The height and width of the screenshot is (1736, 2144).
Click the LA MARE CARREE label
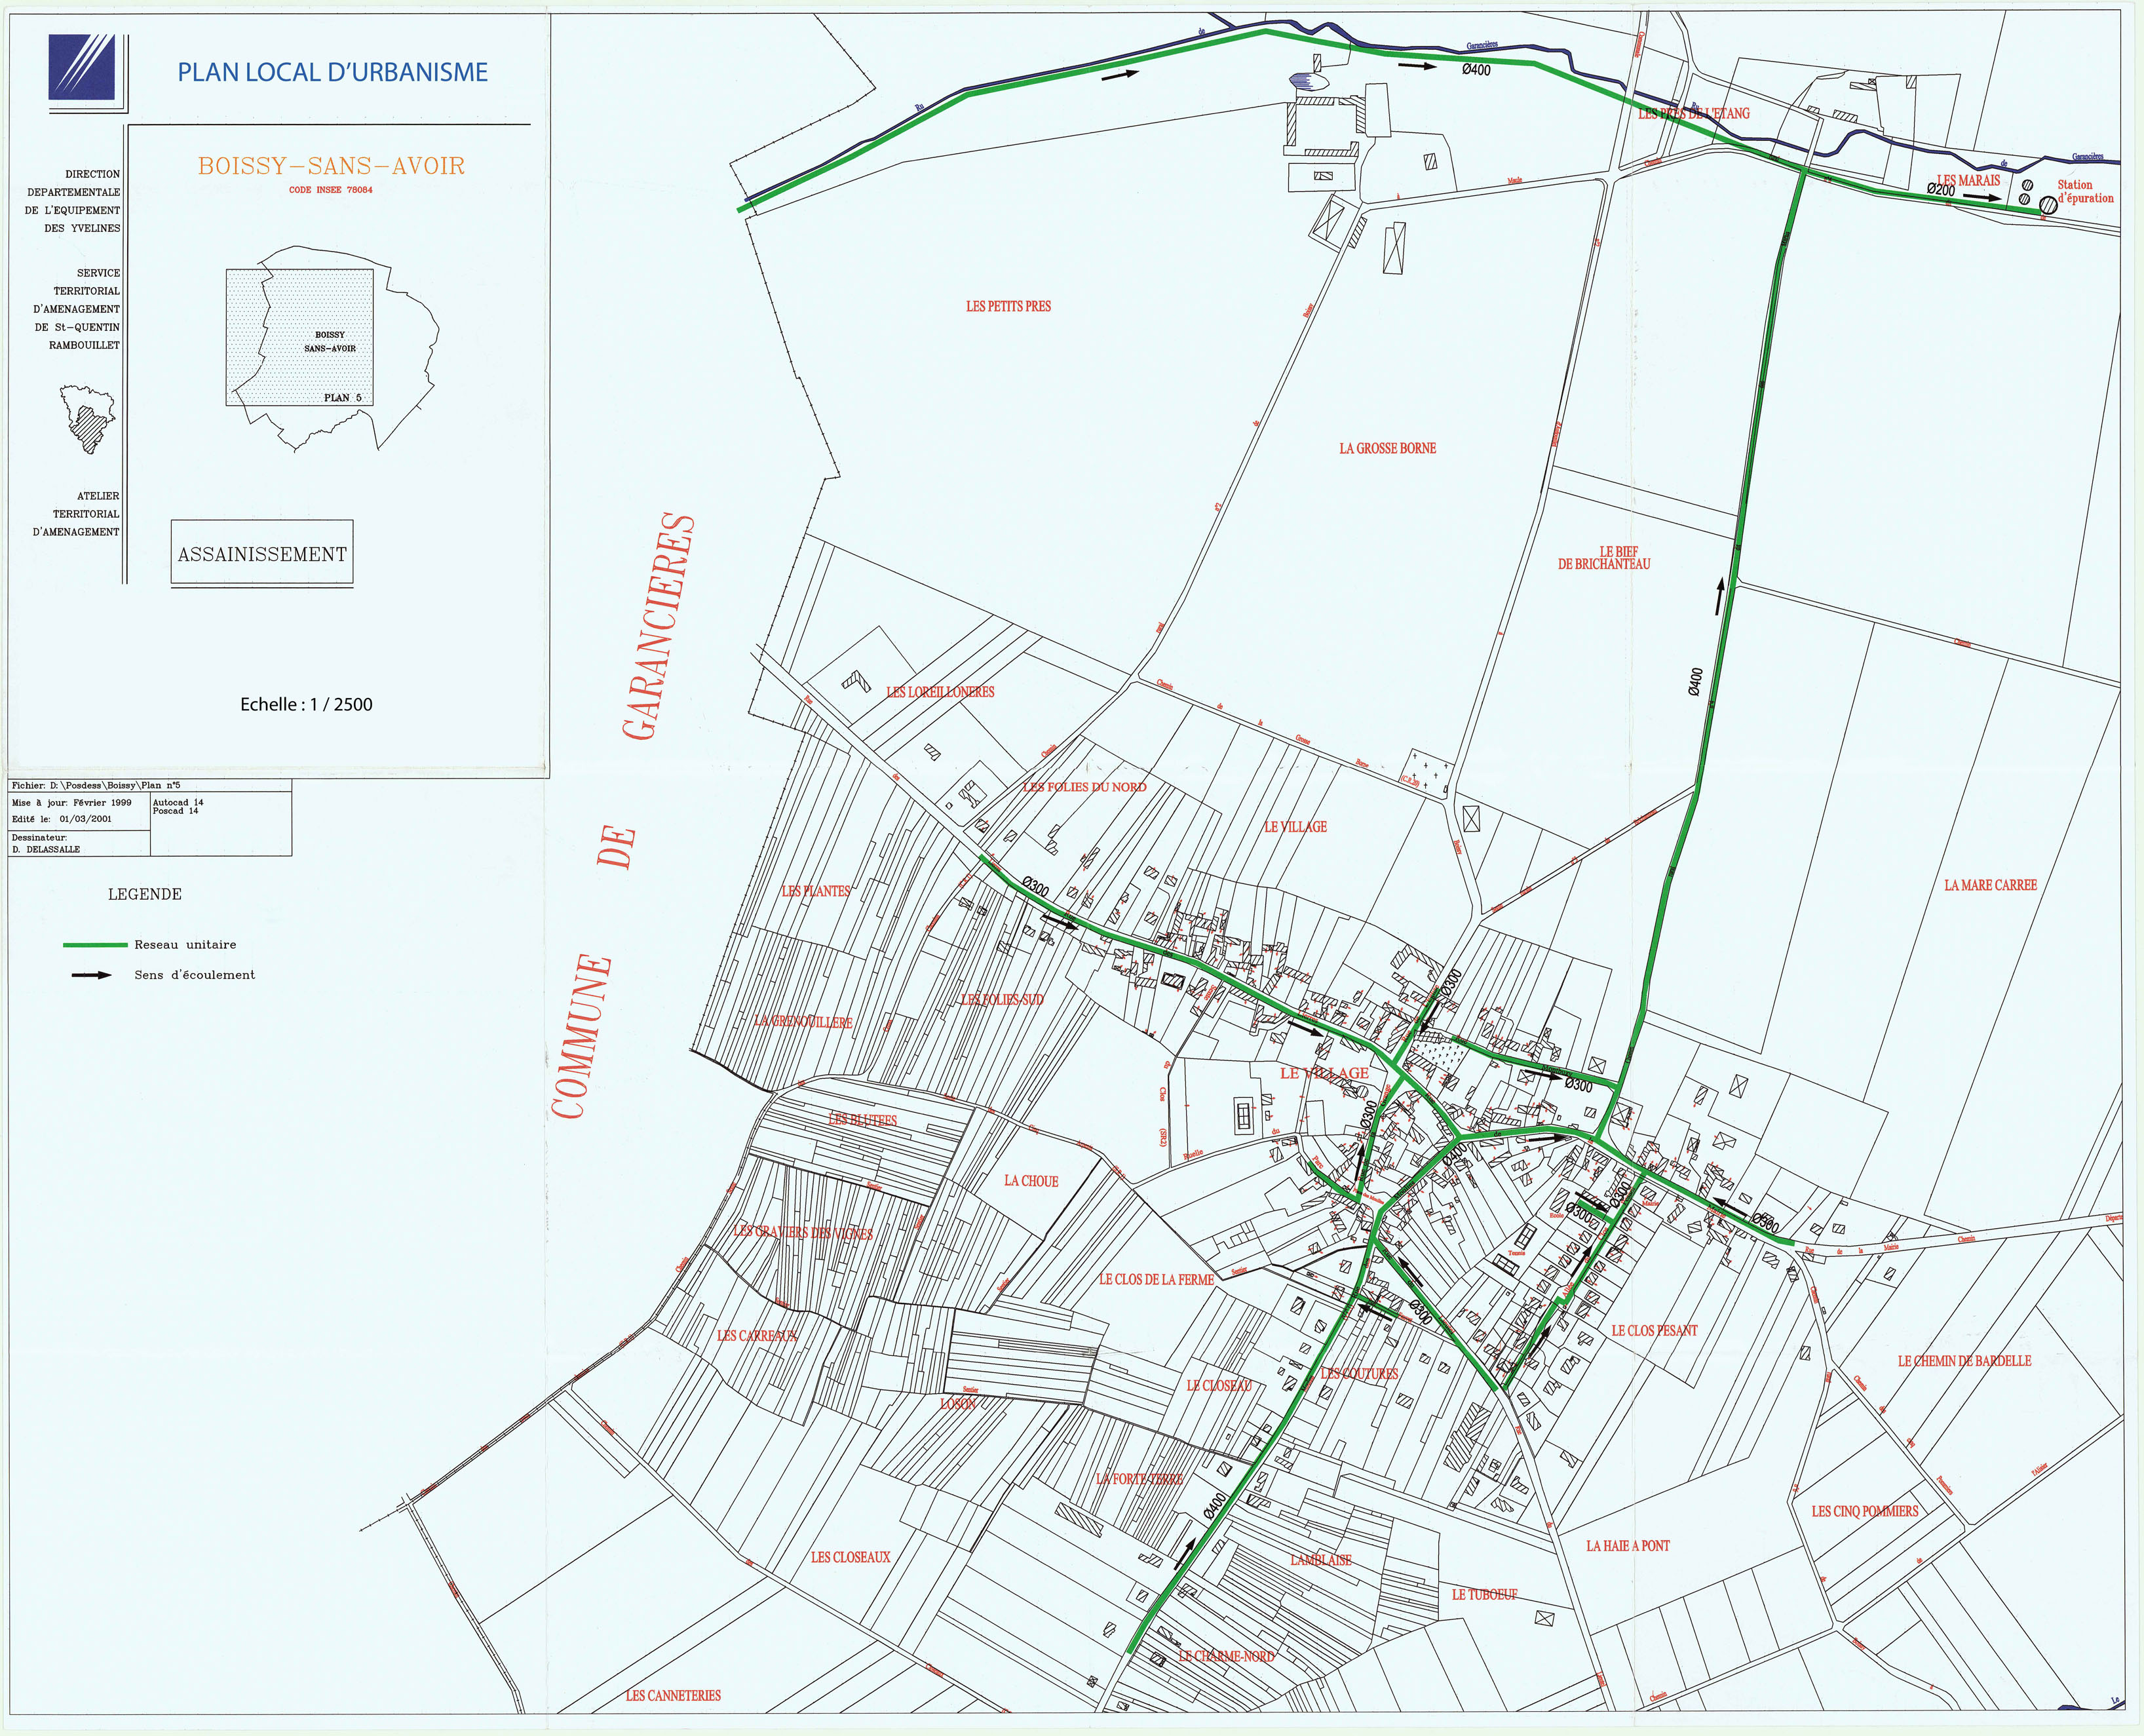pyautogui.click(x=1990, y=884)
